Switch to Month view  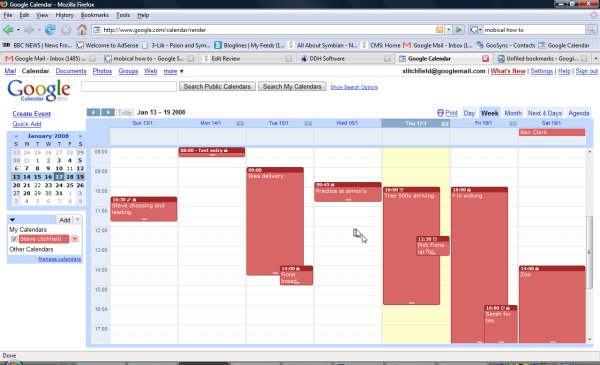point(513,113)
